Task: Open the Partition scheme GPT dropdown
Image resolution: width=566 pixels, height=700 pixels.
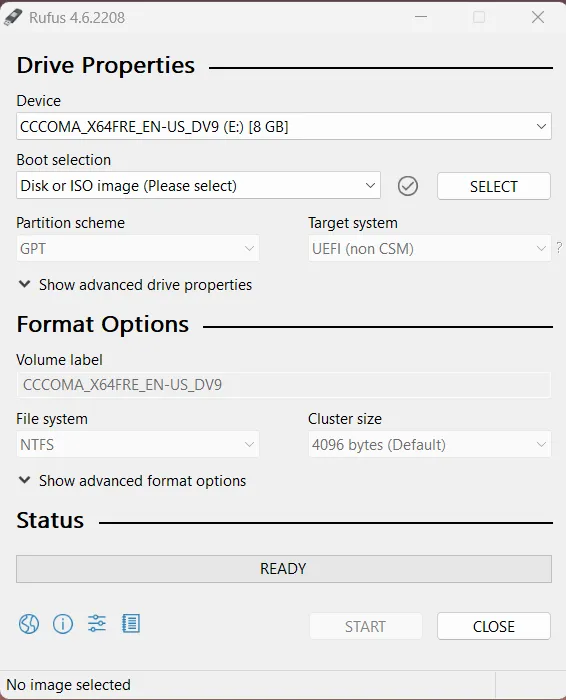Action: [x=137, y=248]
